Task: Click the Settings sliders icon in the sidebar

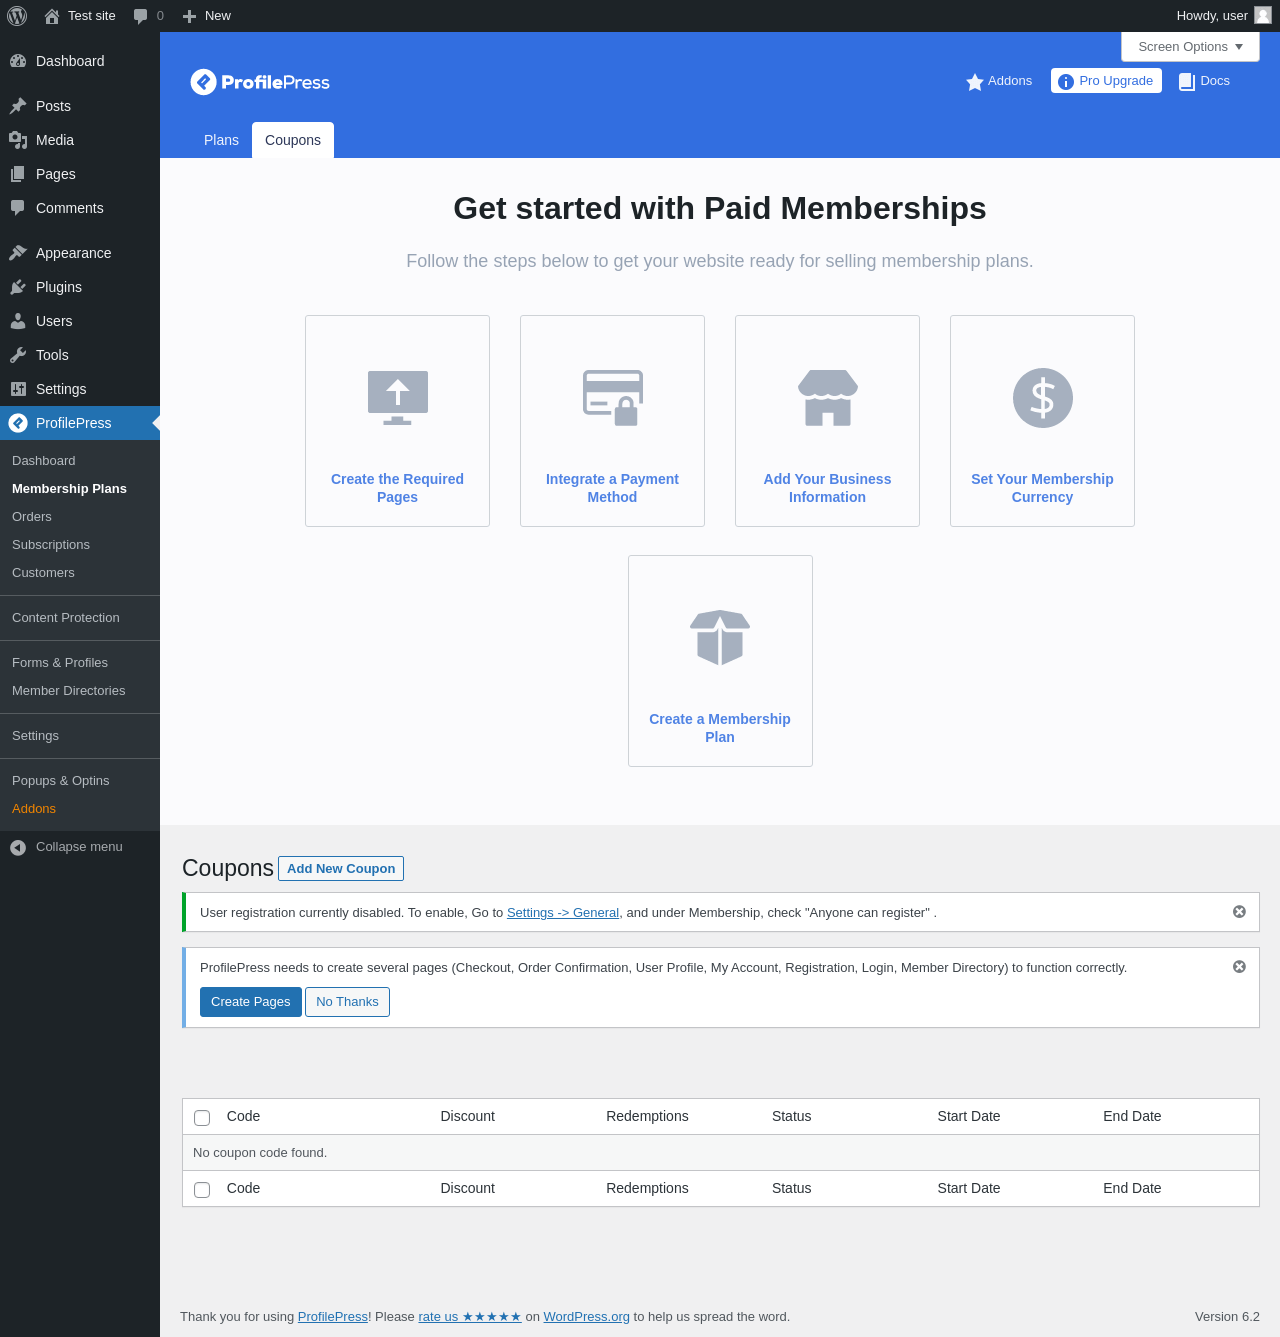Action: tap(18, 389)
